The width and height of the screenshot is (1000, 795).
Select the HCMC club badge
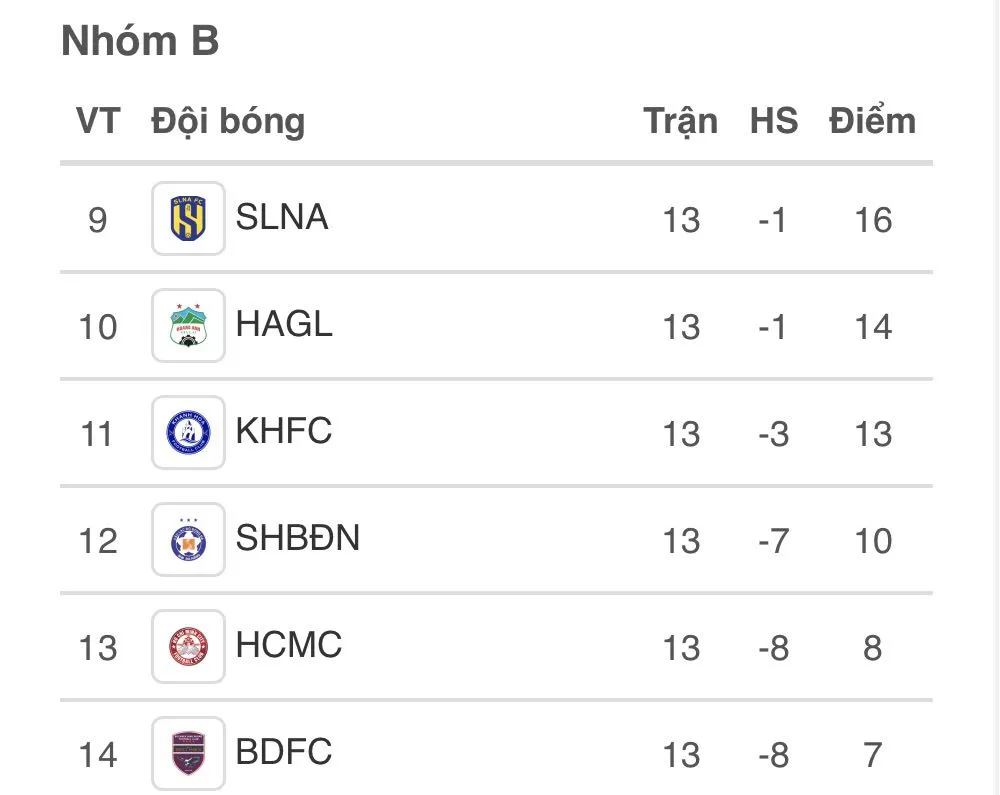pos(188,647)
